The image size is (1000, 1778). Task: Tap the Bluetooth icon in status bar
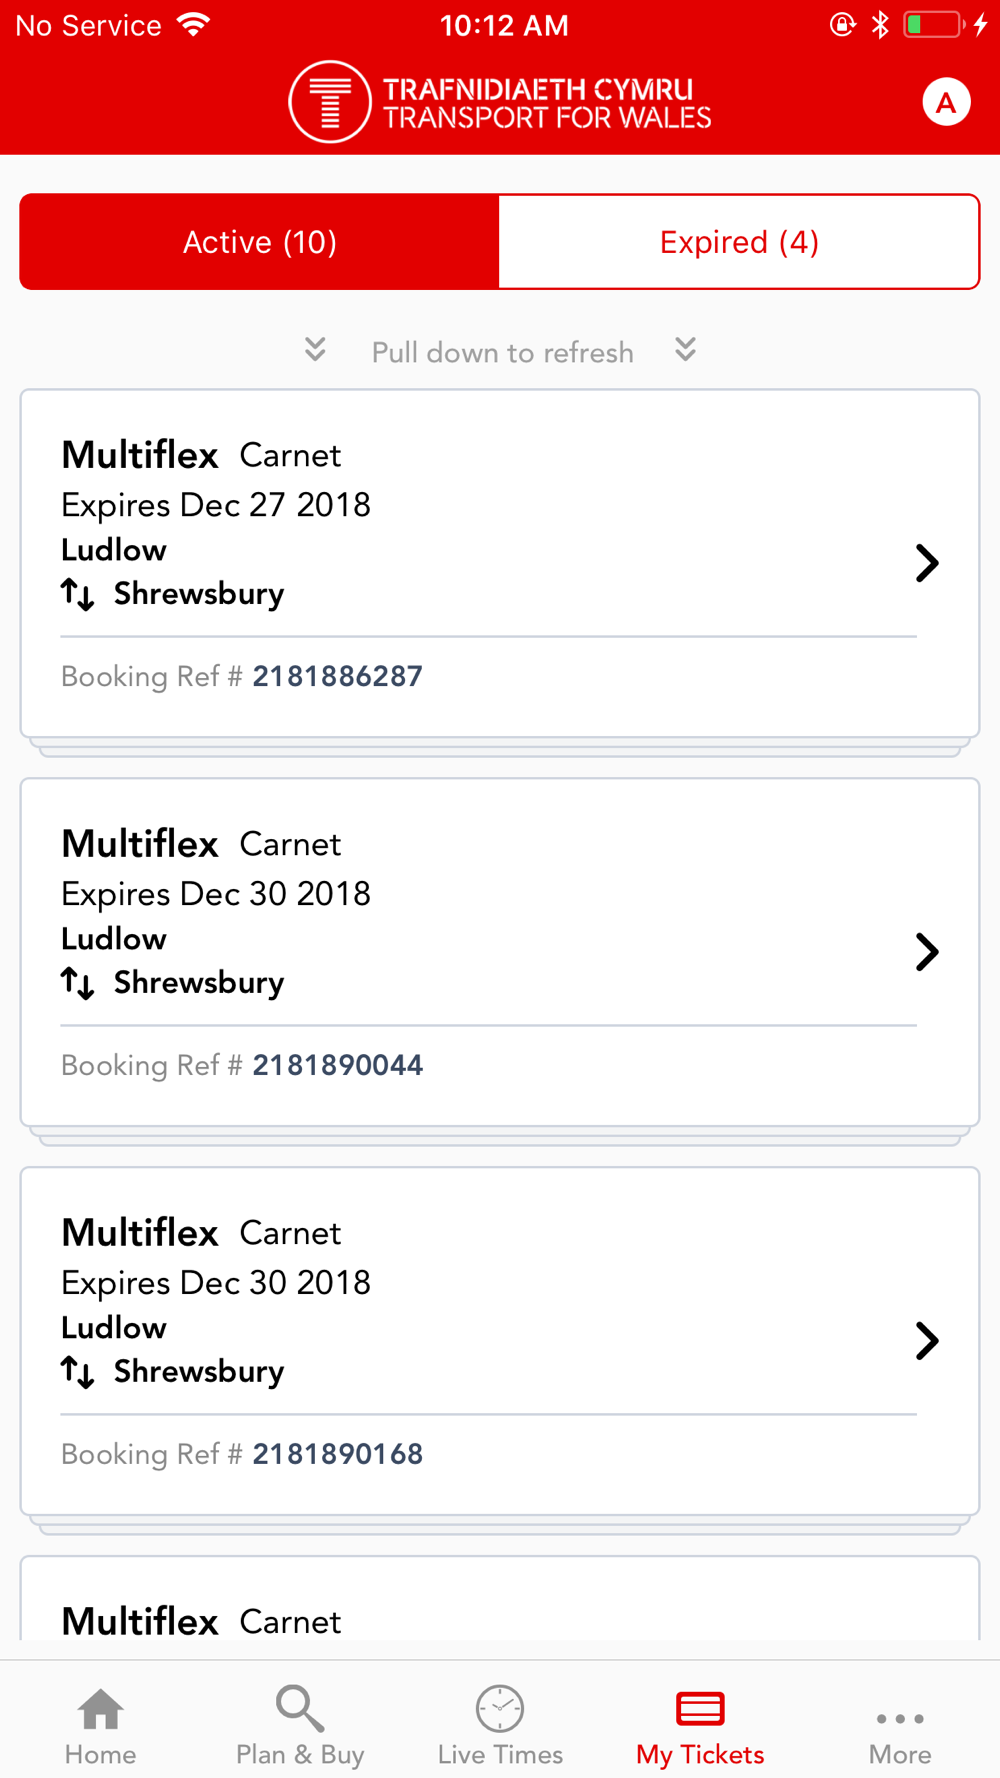pyautogui.click(x=880, y=25)
